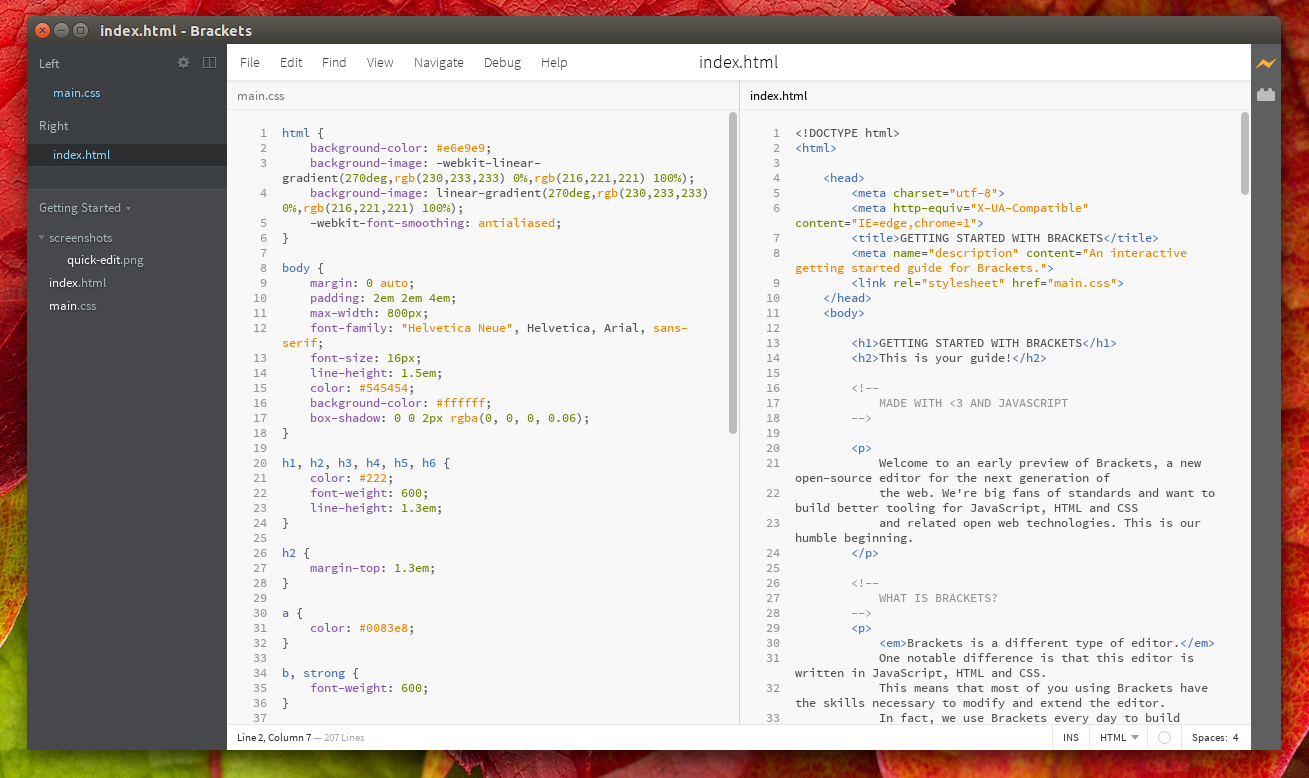Toggle the split view layout icon
1309x778 pixels.
pos(209,62)
